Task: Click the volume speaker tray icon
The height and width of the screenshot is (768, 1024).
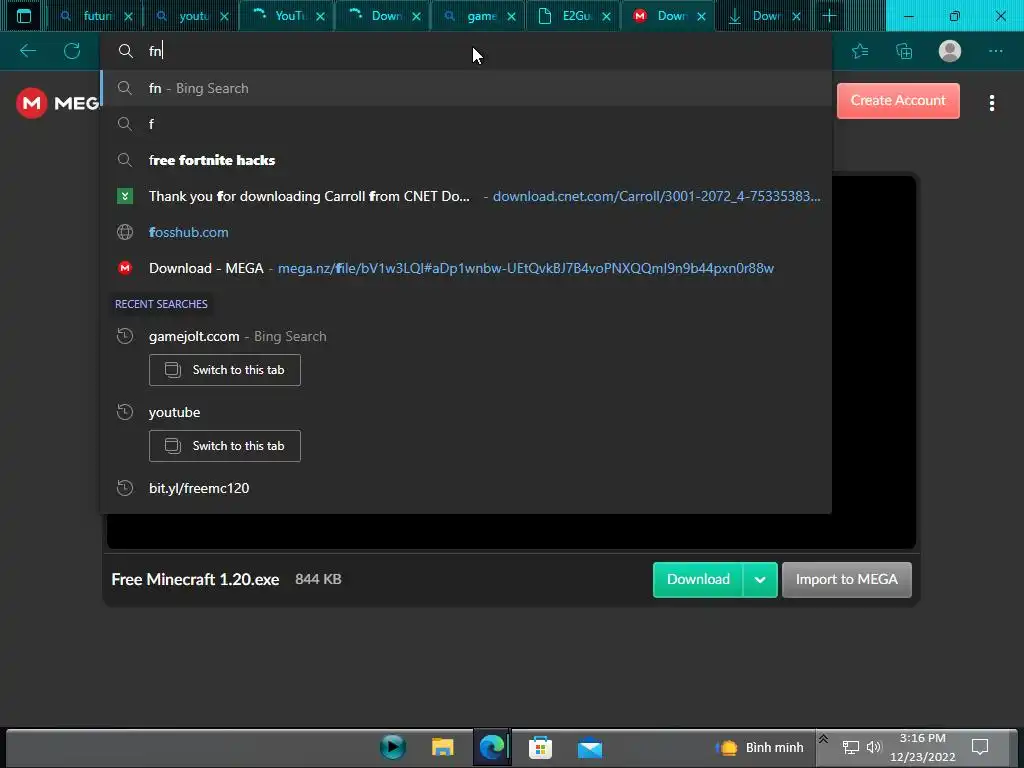Action: (874, 747)
